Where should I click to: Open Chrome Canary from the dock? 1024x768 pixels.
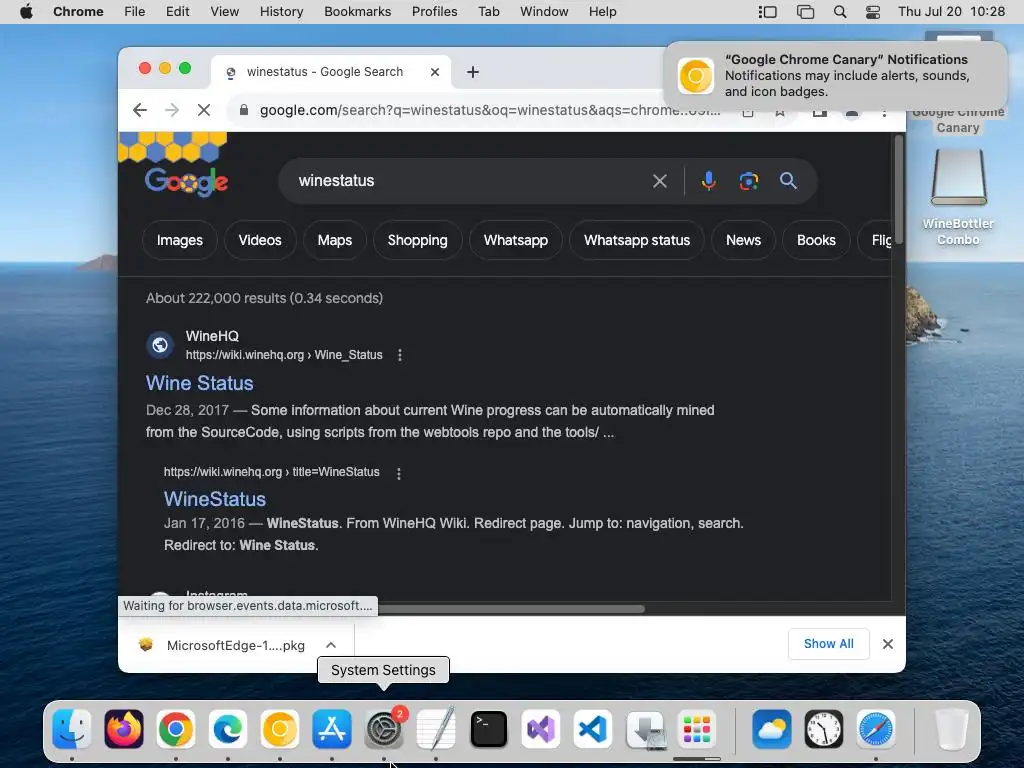coord(280,729)
